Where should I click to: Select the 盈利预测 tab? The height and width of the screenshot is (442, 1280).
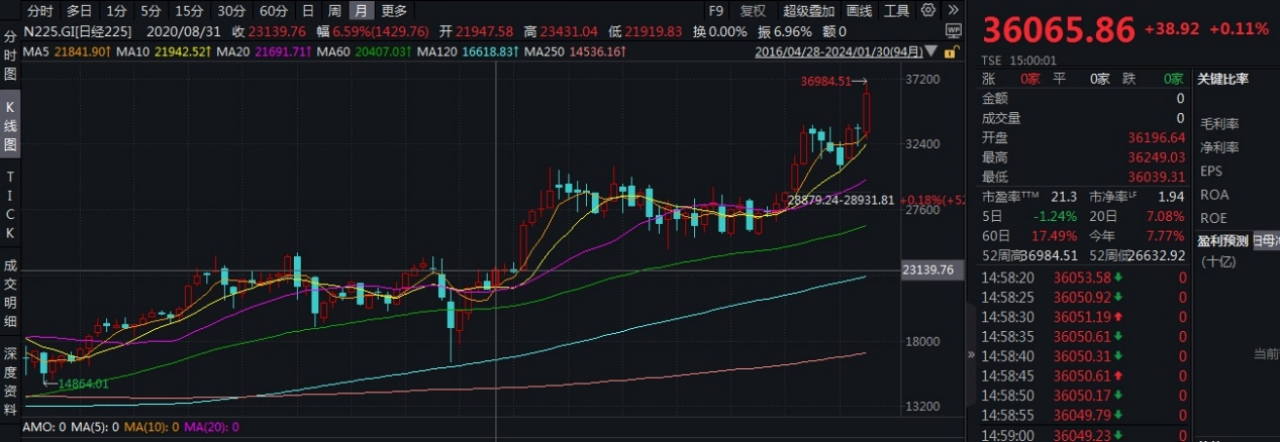pos(1222,240)
